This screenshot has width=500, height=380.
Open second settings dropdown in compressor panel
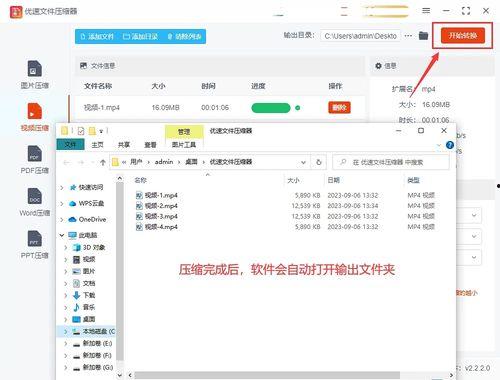pyautogui.click(x=473, y=236)
